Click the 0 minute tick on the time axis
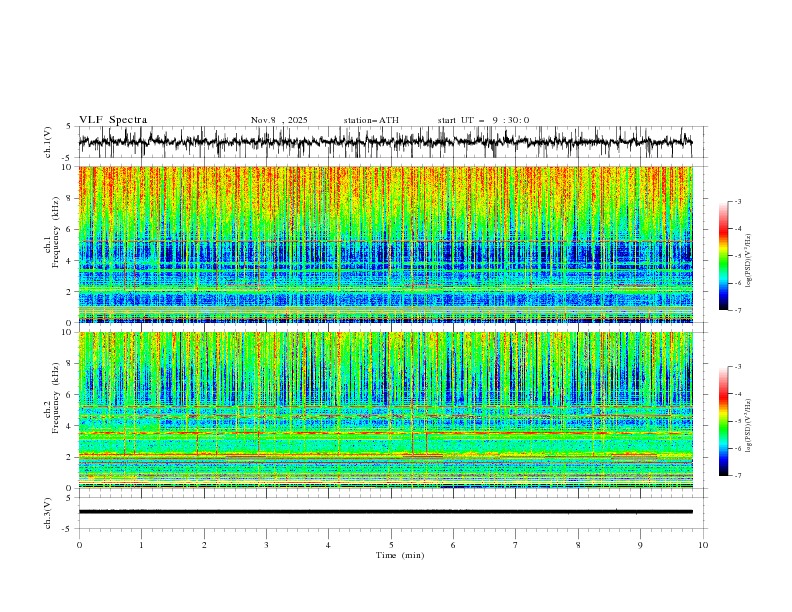This screenshot has height=612, width=792. pyautogui.click(x=79, y=545)
